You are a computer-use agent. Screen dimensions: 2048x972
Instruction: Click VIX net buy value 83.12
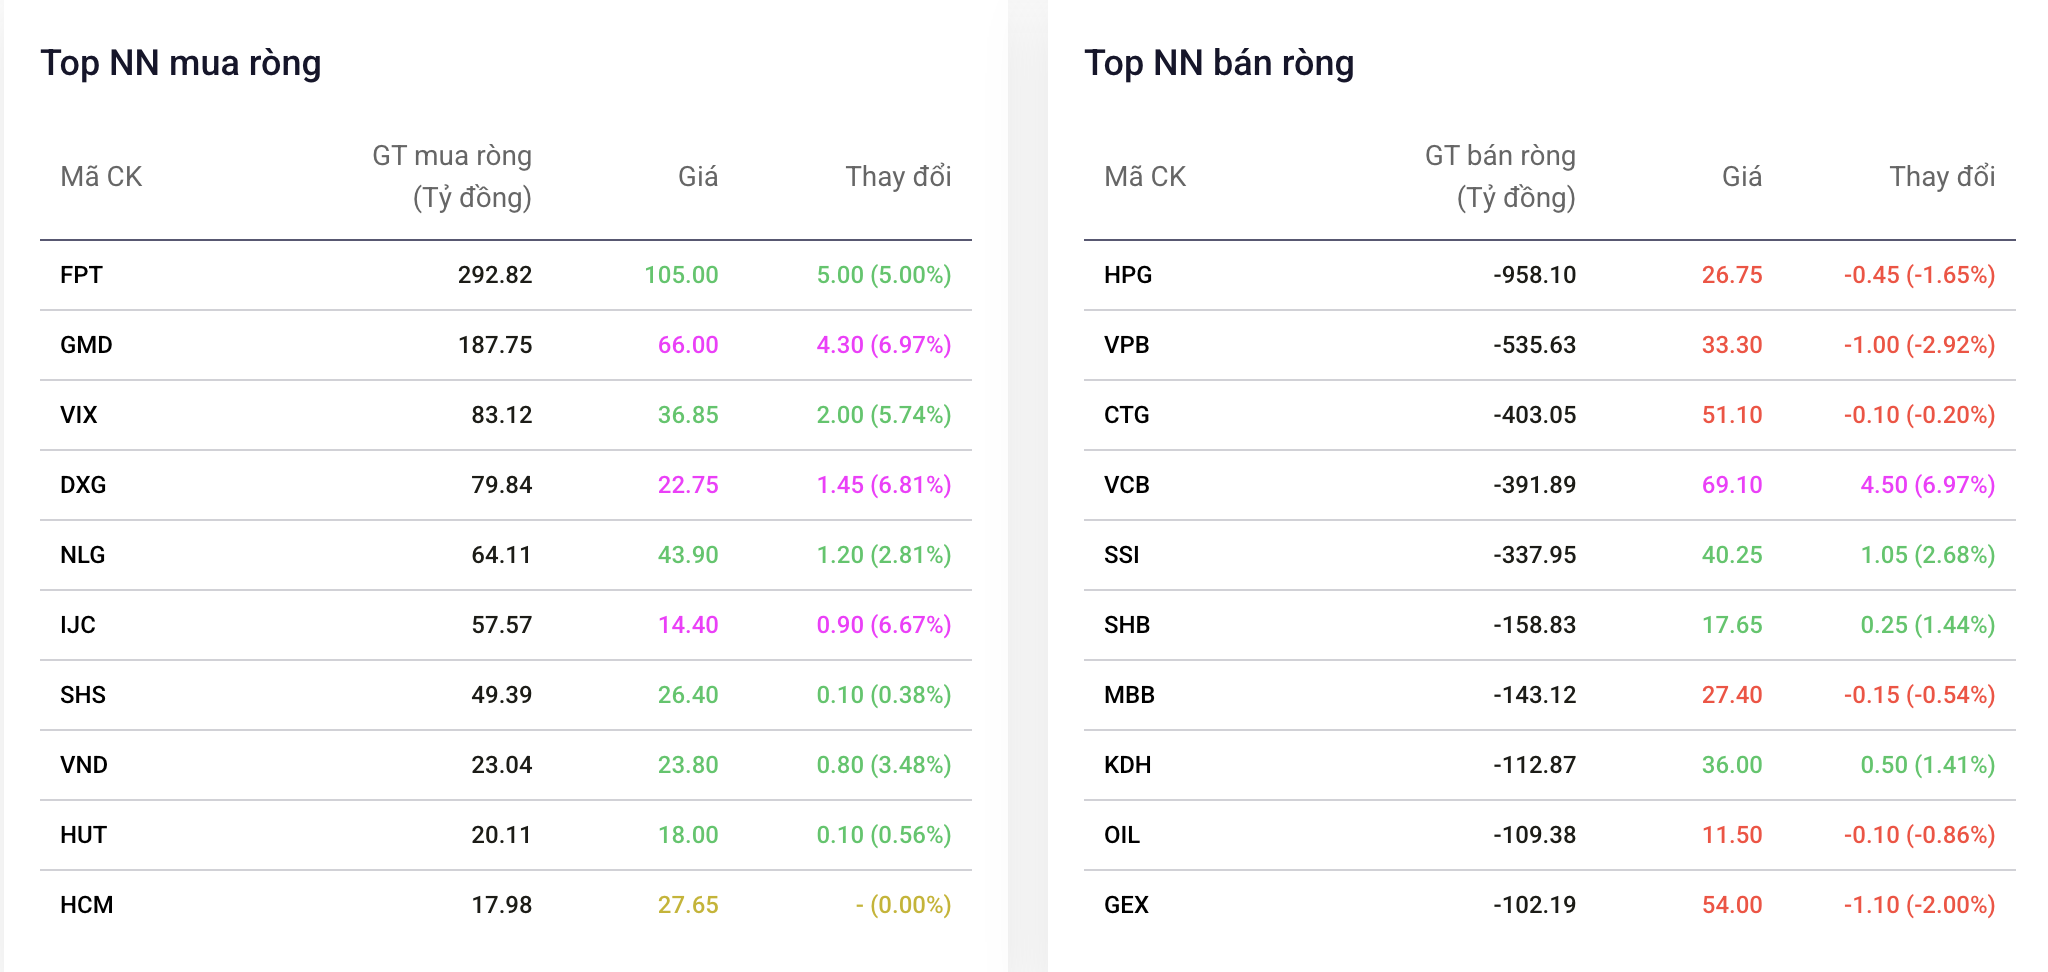coord(501,415)
